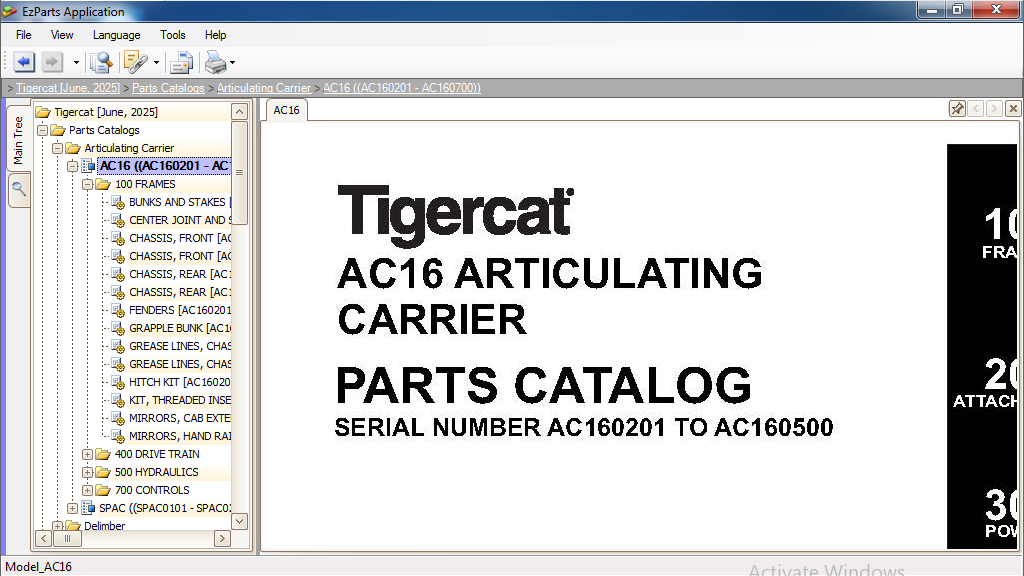The width and height of the screenshot is (1024, 576).
Task: Follow the AC16 (AC160201 - AC160700) breadcrumb link
Action: click(x=402, y=88)
